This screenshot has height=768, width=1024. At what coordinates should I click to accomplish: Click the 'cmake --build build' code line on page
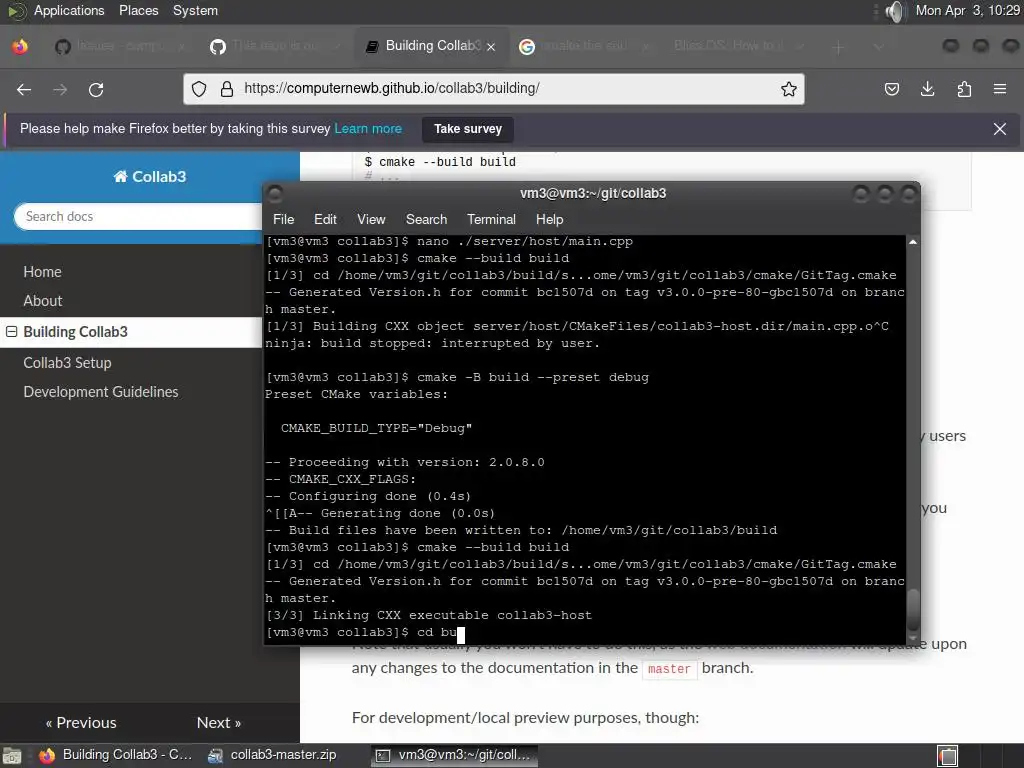tap(440, 162)
